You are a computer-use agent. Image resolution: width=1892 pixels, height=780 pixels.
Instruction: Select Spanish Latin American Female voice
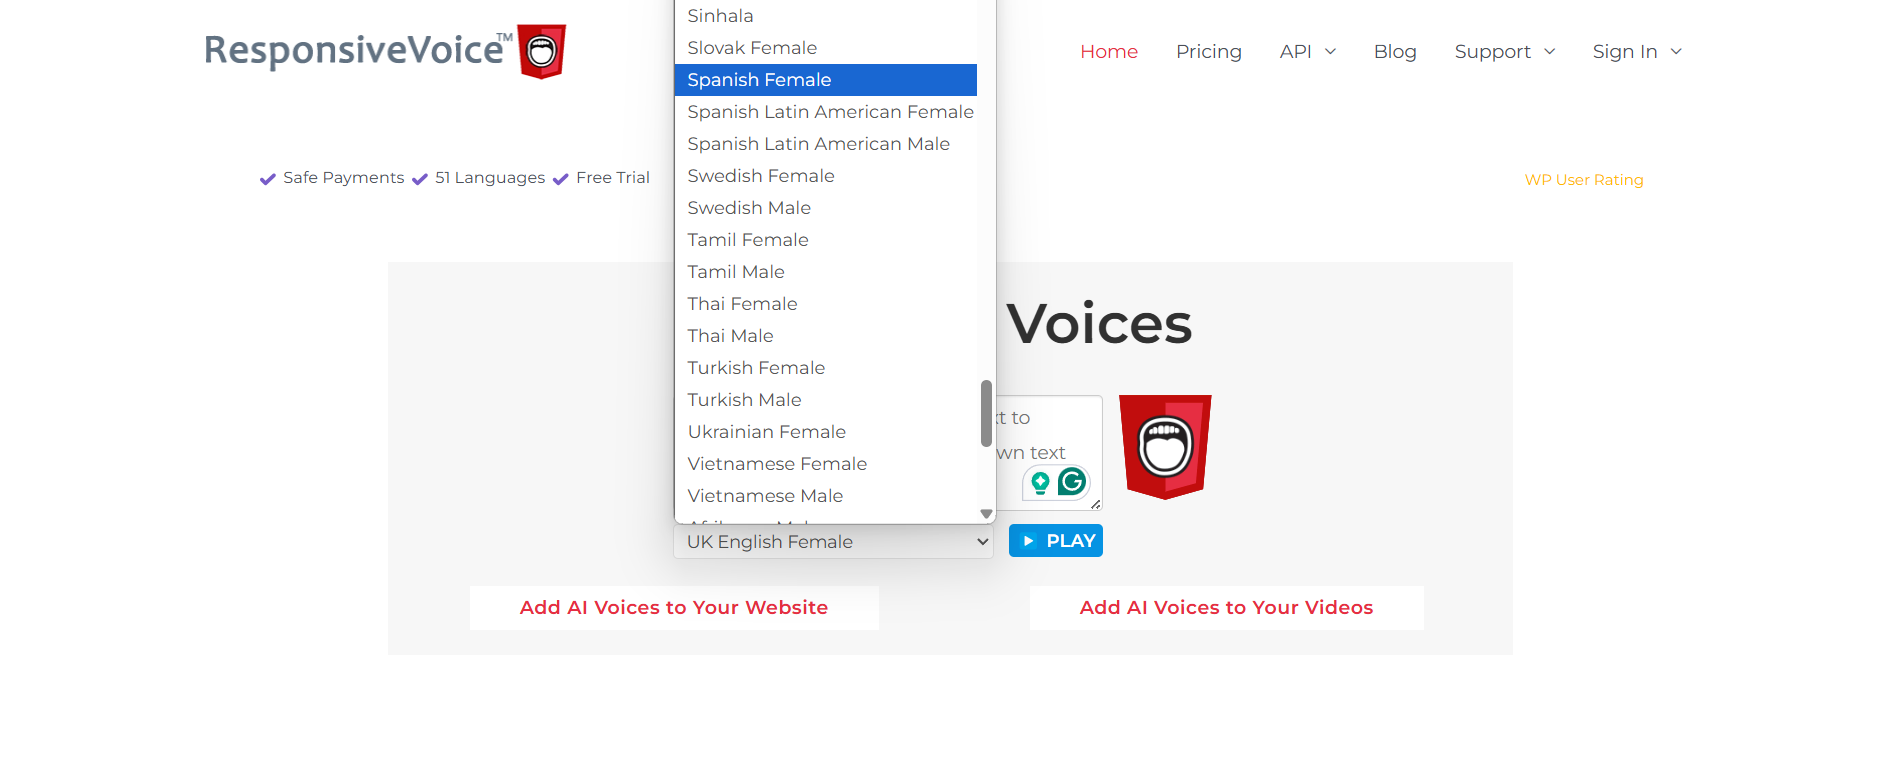[x=826, y=112]
